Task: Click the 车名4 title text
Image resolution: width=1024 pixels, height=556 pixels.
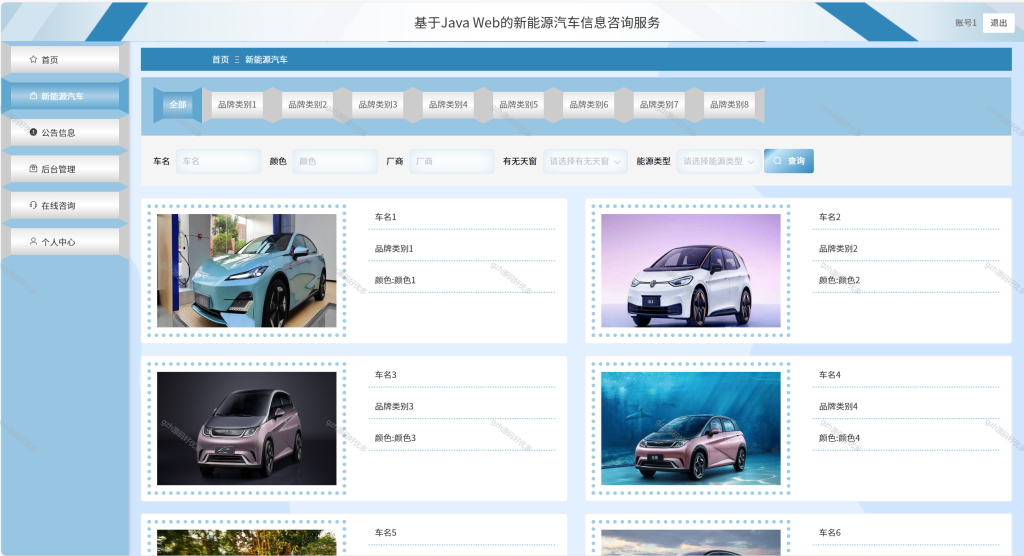Action: pos(830,375)
